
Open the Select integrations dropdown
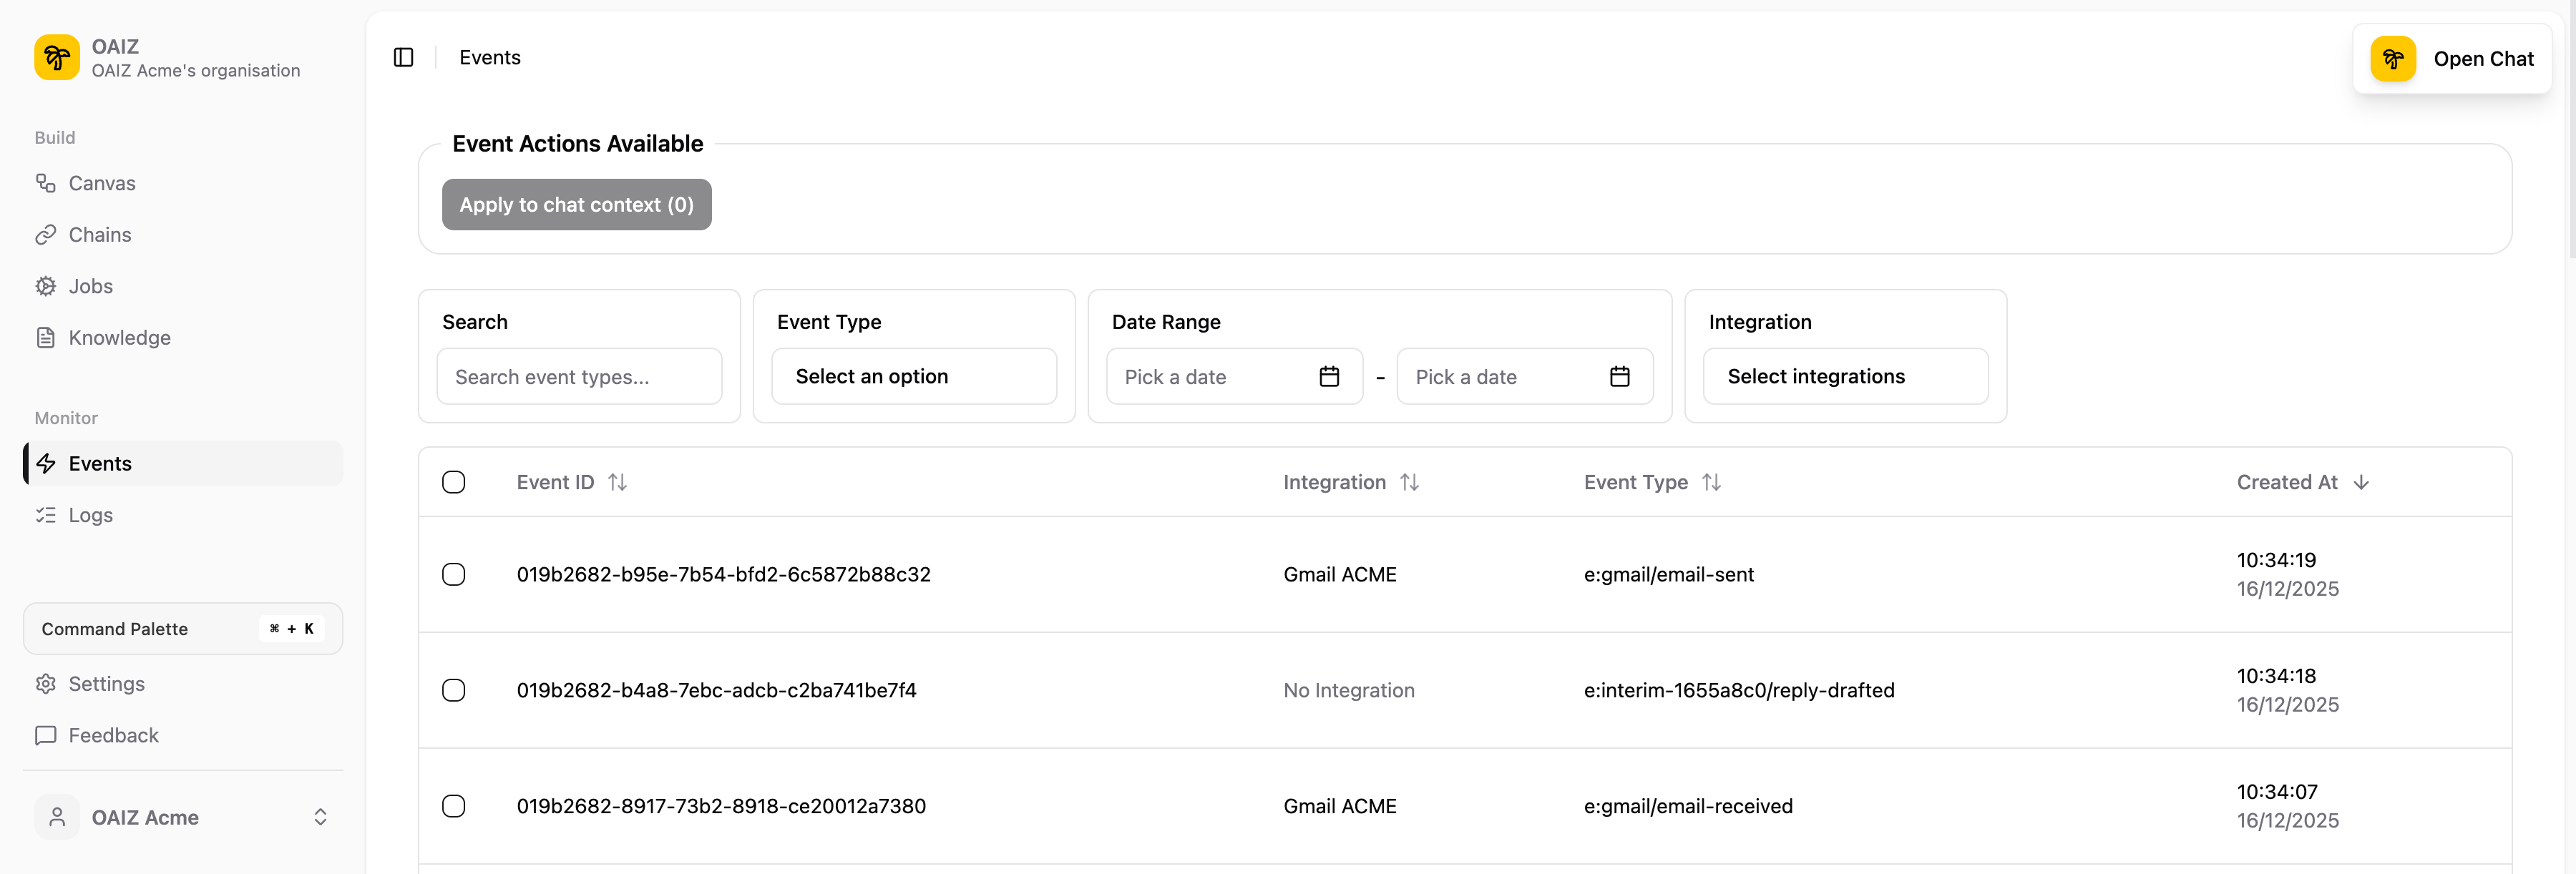tap(1845, 376)
